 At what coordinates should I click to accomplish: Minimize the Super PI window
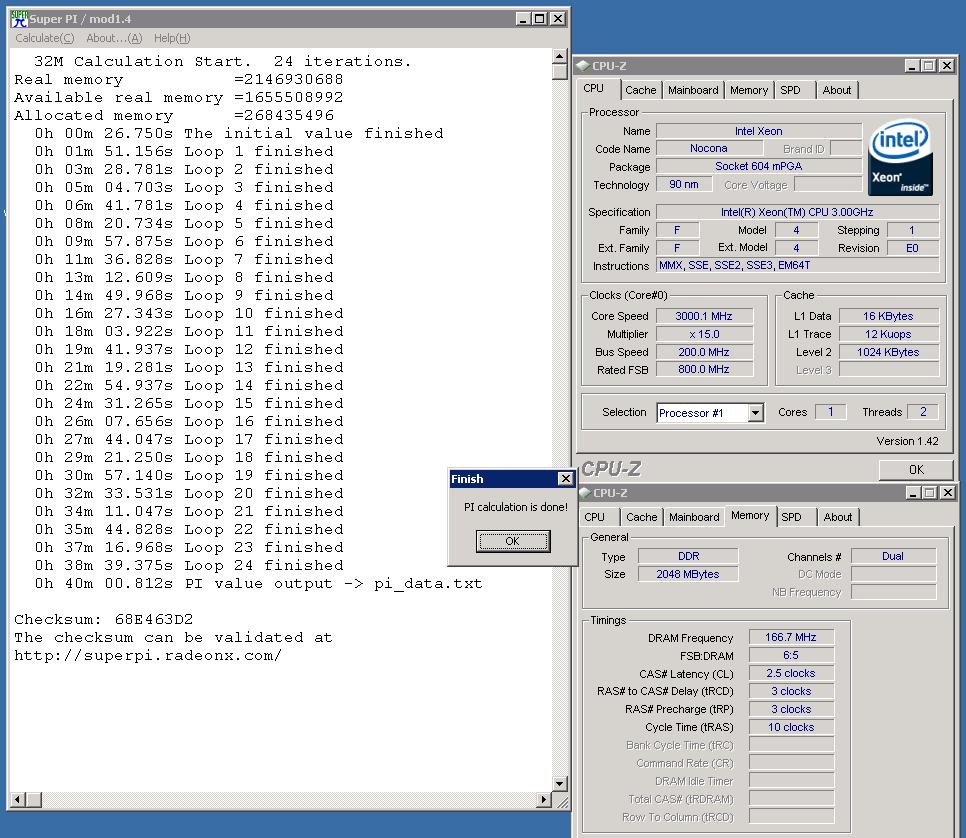(523, 18)
